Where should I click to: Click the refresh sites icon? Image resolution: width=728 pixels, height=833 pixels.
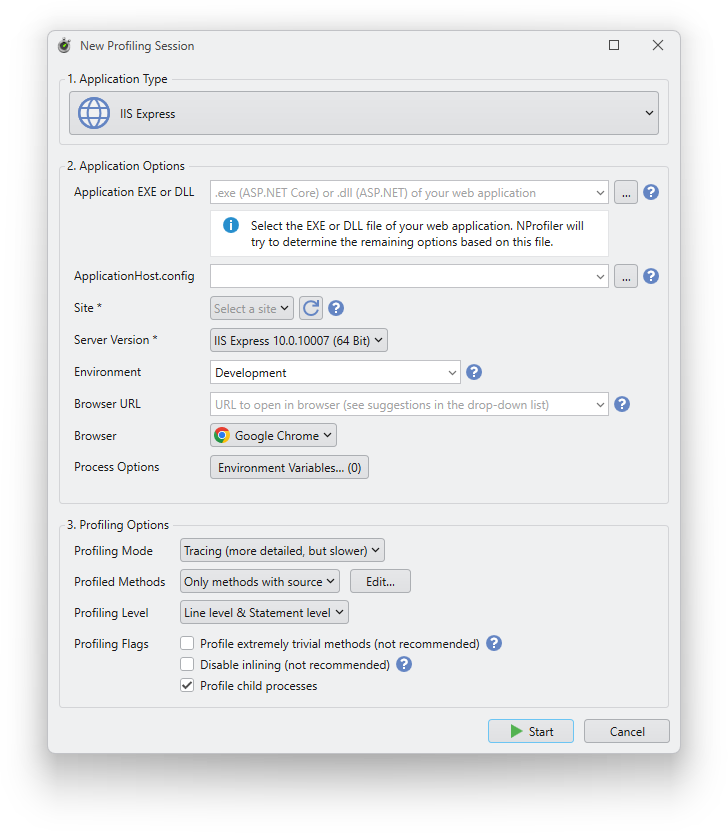point(311,308)
